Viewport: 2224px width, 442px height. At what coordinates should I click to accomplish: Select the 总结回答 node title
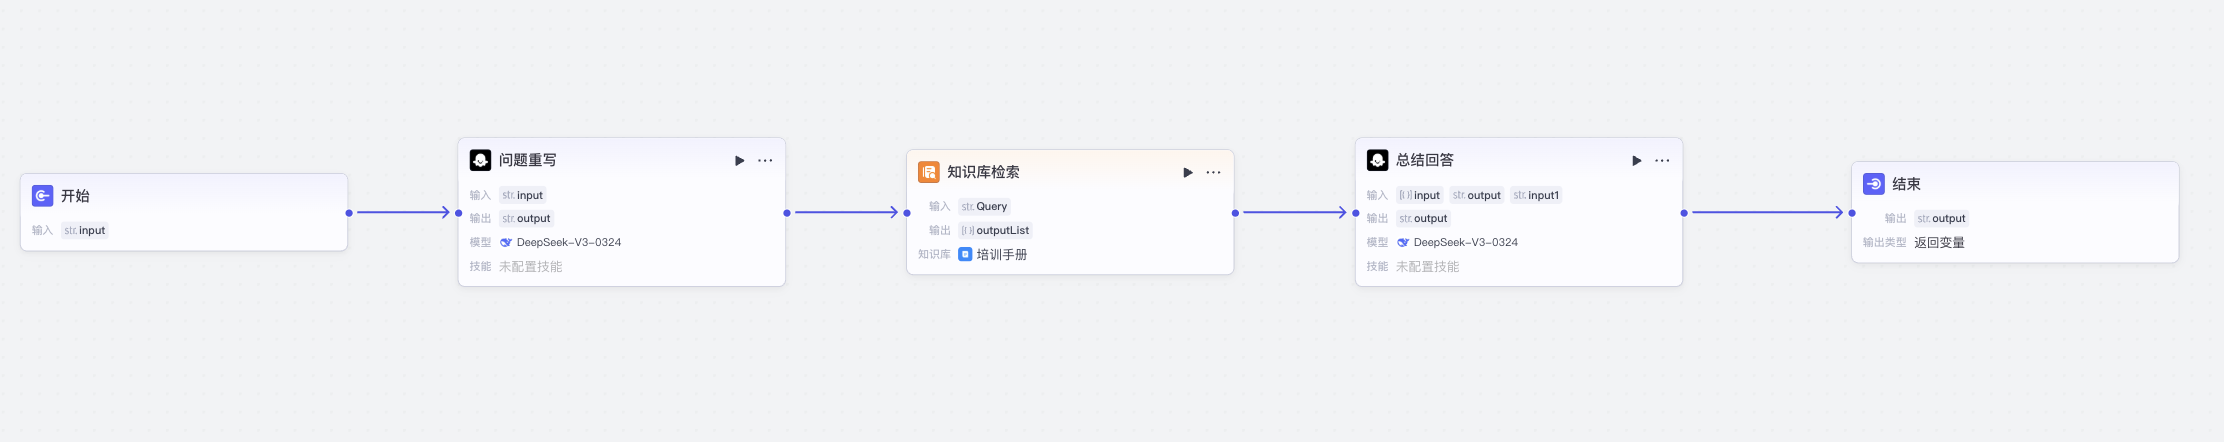click(x=1425, y=160)
